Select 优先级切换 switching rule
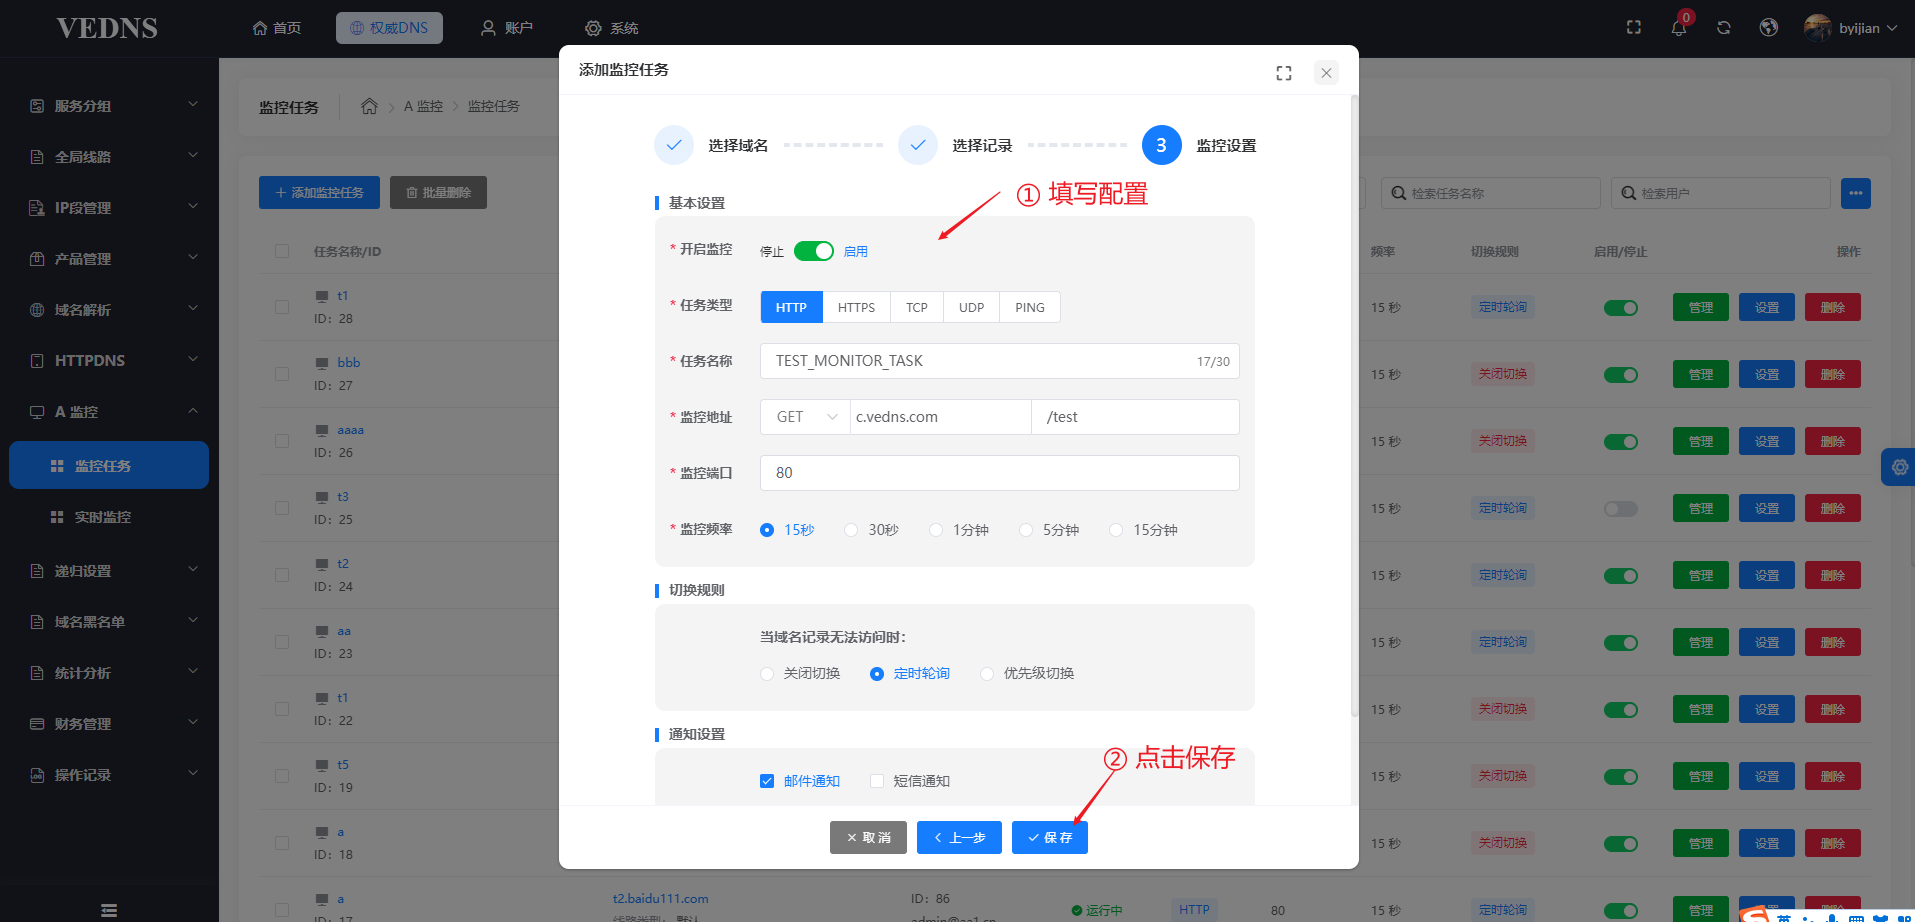The image size is (1915, 922). tap(1027, 674)
